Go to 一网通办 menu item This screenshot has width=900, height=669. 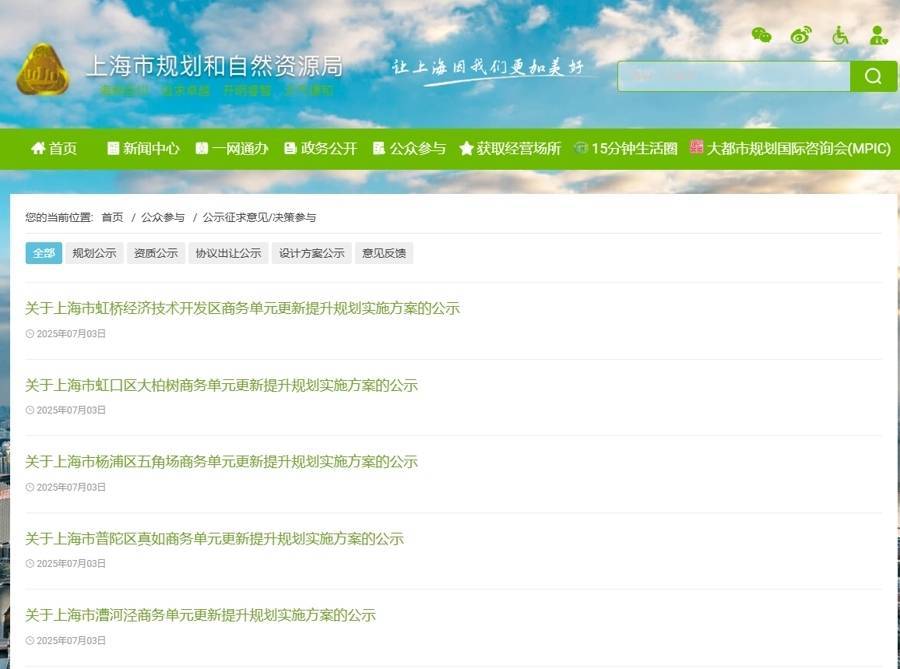pyautogui.click(x=232, y=148)
